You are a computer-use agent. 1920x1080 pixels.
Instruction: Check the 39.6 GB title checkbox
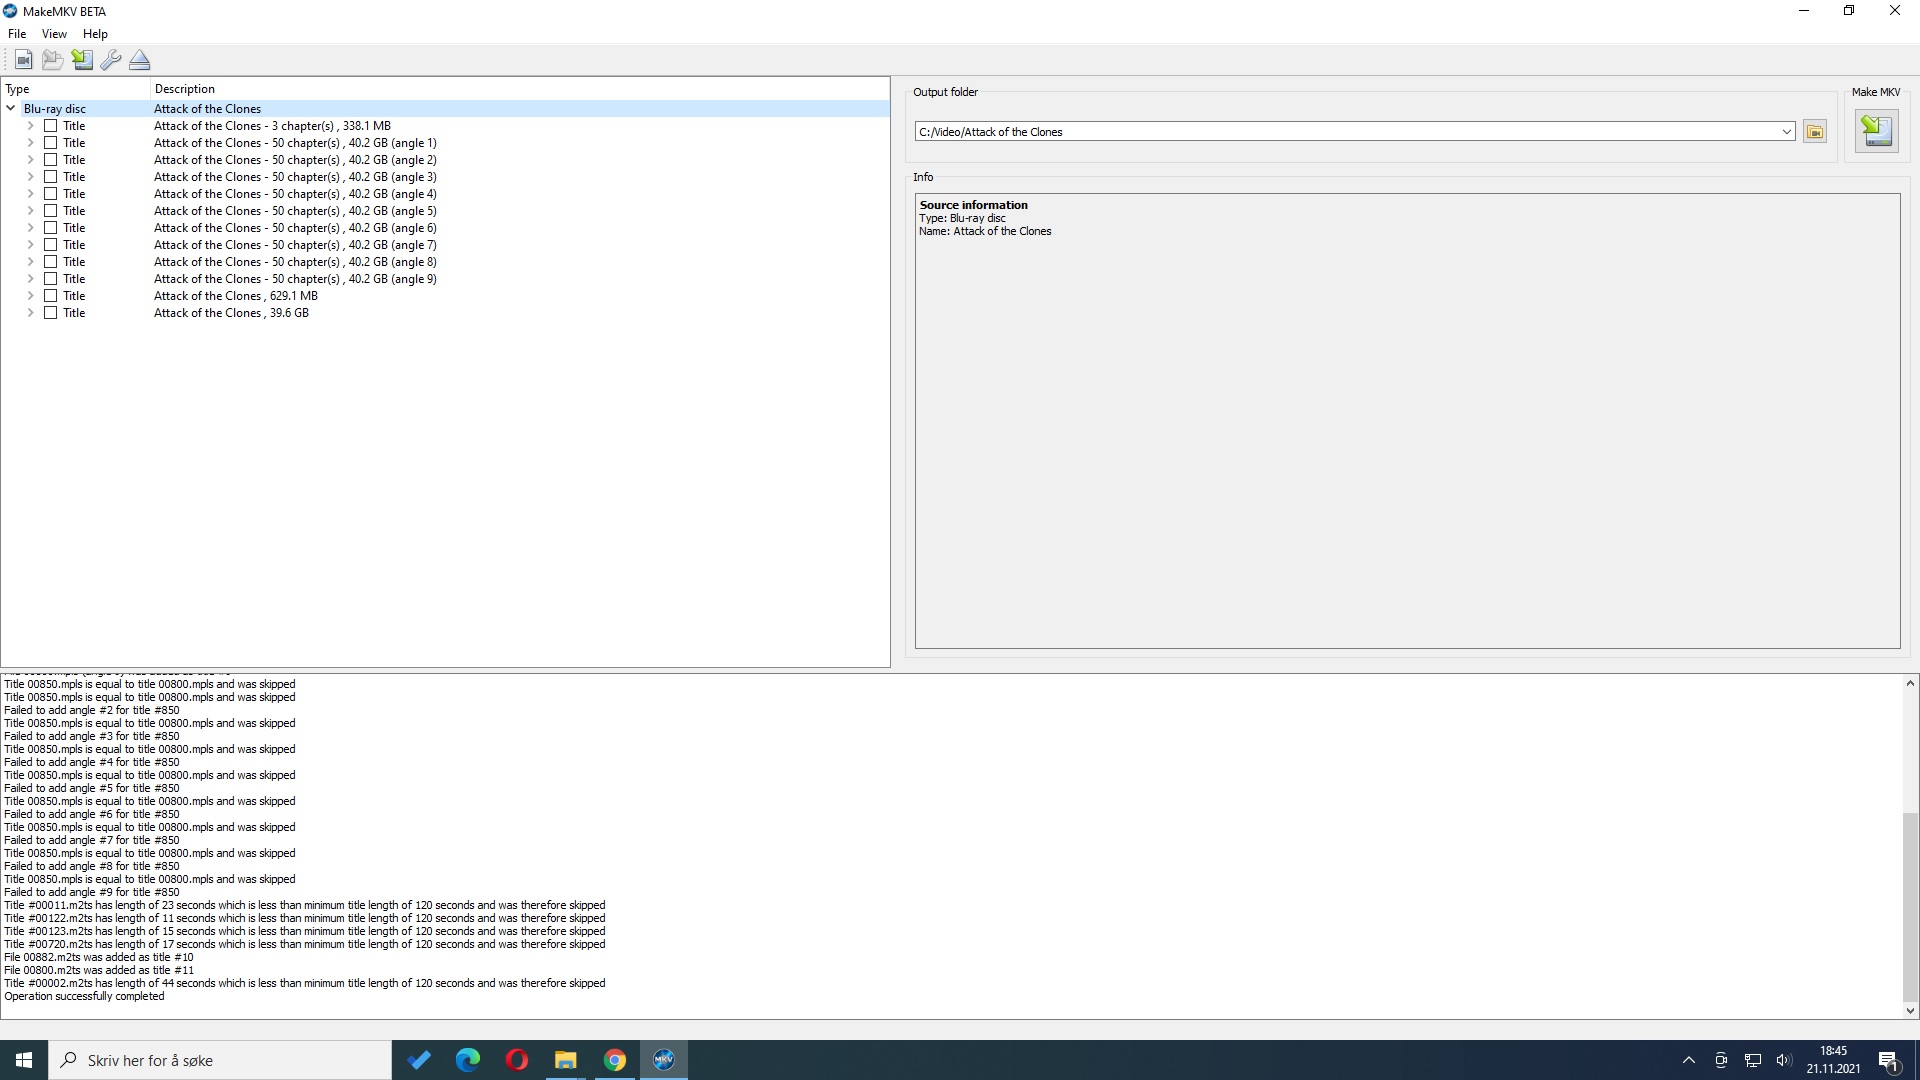51,313
